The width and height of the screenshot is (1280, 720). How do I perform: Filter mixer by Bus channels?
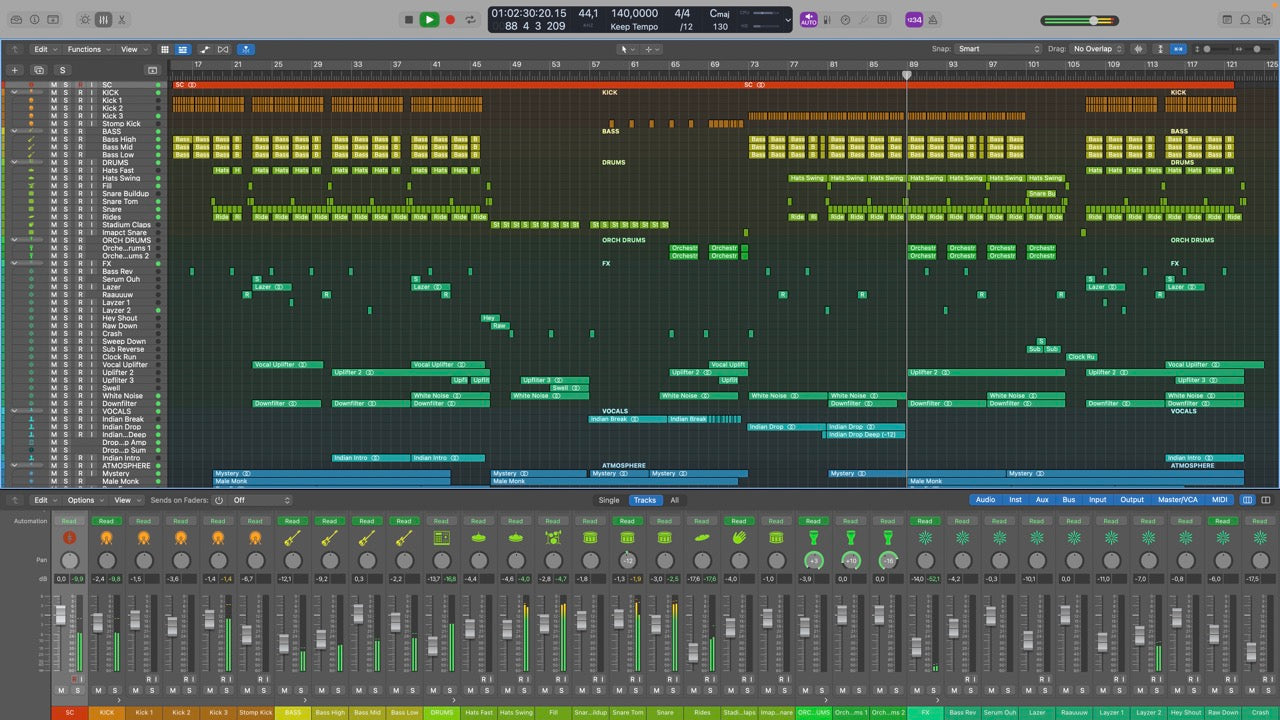[x=1069, y=500]
